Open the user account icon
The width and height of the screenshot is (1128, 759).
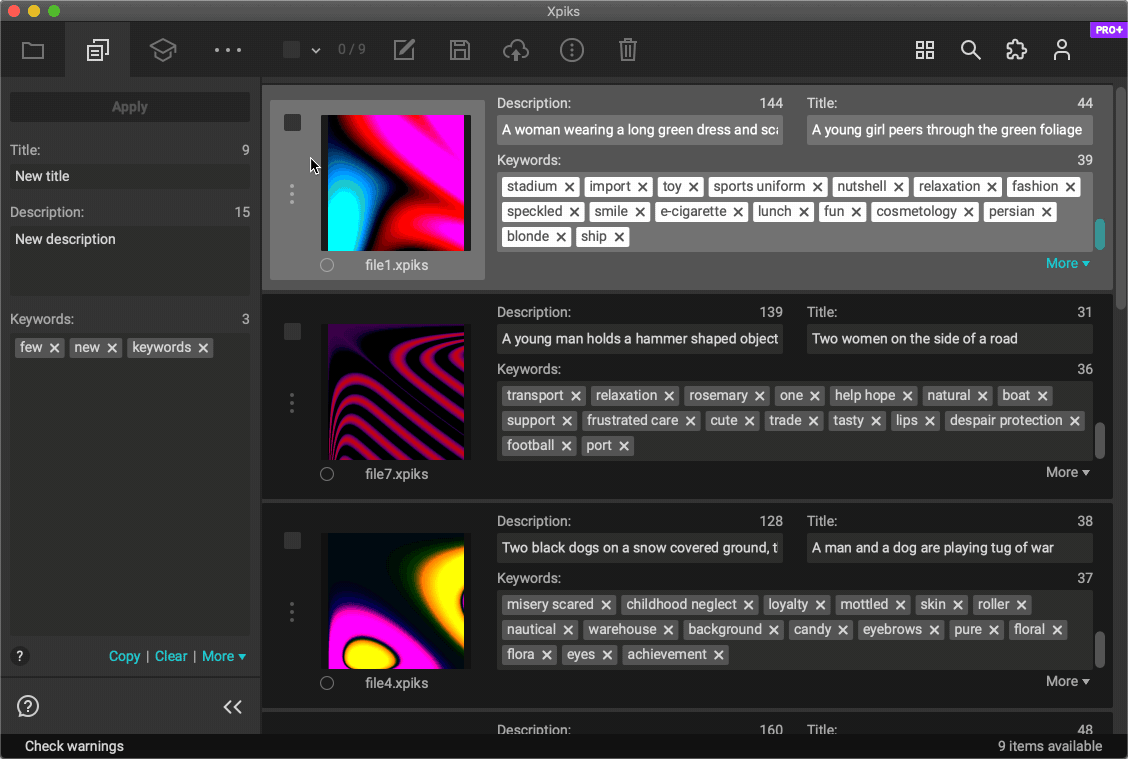click(x=1062, y=50)
